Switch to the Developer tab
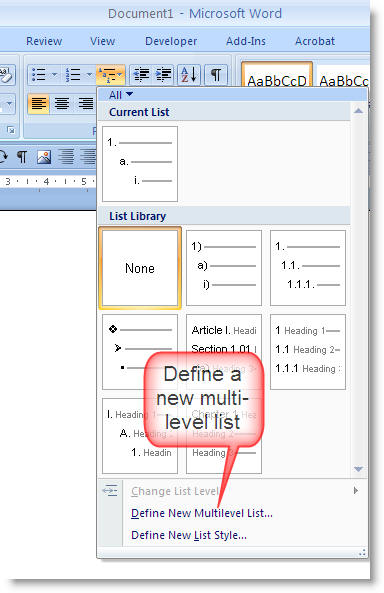The image size is (384, 593). pyautogui.click(x=171, y=41)
